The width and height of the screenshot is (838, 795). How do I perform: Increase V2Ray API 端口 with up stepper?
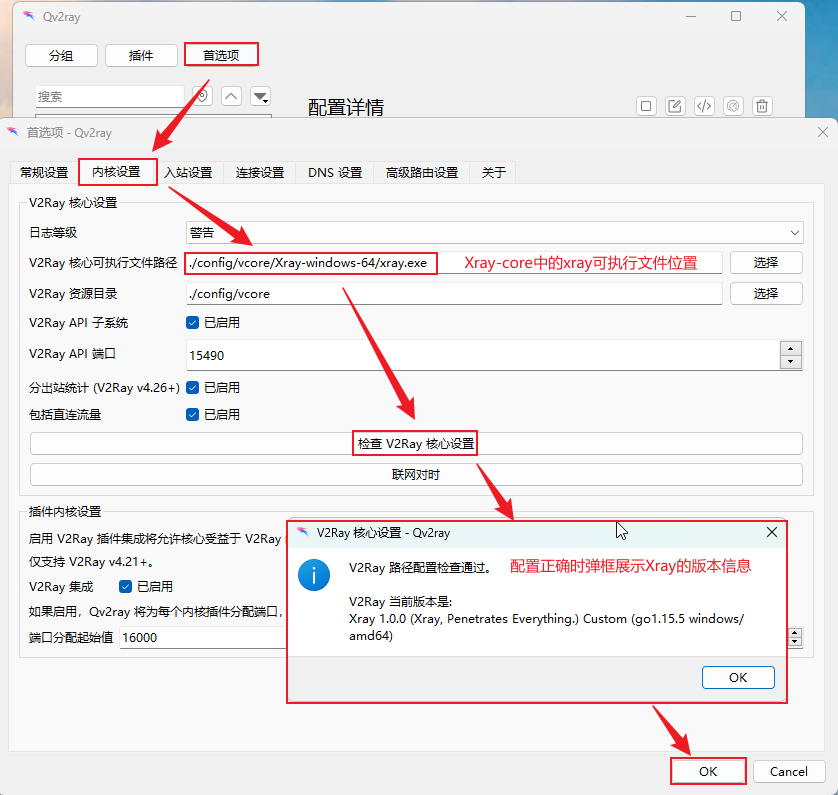791,348
